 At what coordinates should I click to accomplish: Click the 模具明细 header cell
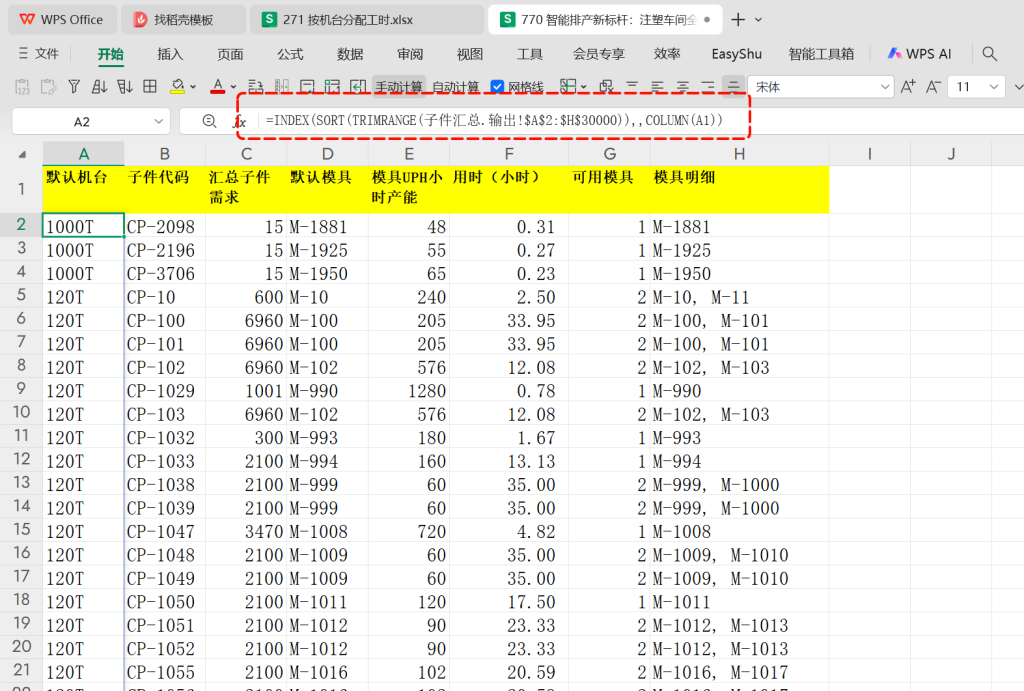[x=739, y=189]
